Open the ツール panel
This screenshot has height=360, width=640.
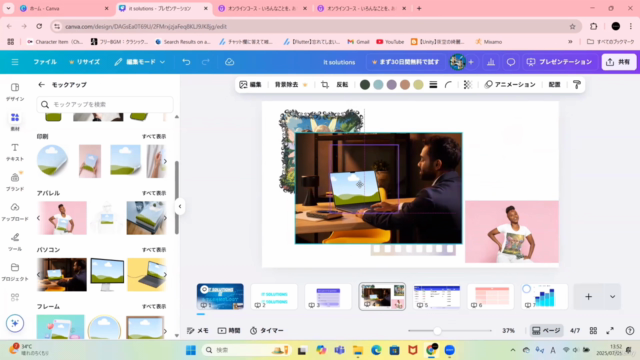click(15, 242)
